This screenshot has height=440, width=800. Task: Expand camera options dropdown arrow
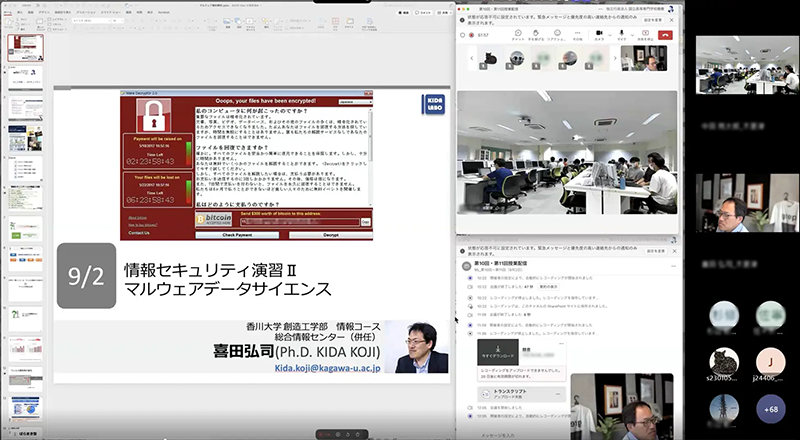(609, 35)
